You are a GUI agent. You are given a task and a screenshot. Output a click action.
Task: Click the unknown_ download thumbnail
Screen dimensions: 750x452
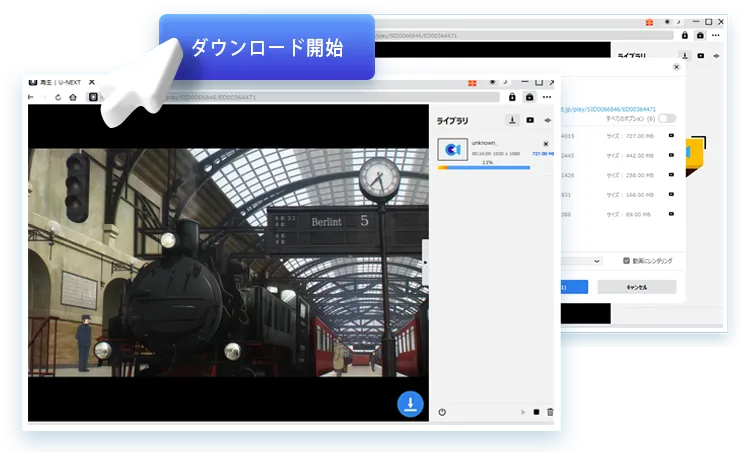(452, 150)
